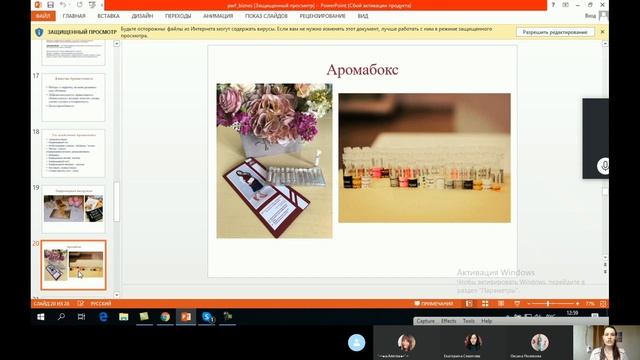Open the Вид ribbon tab
Image resolution: width=640 pixels, height=360 pixels.
(363, 16)
